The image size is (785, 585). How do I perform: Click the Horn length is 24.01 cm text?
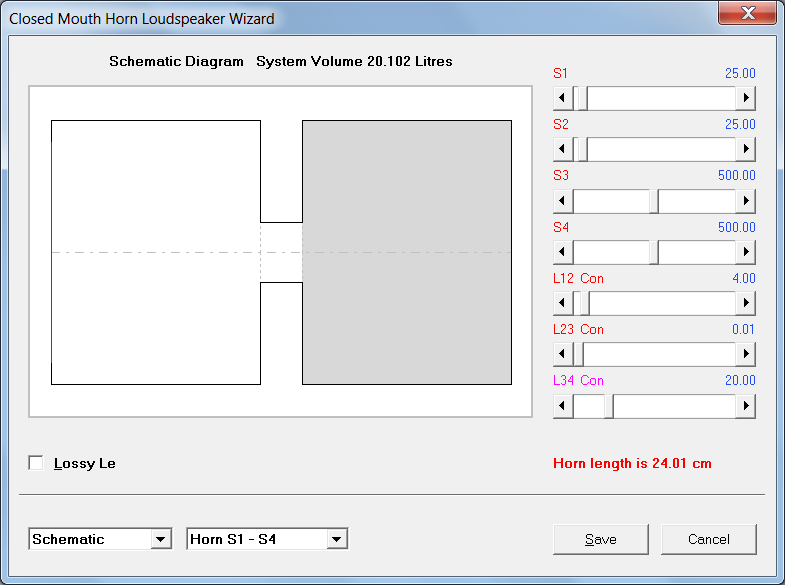pyautogui.click(x=632, y=463)
